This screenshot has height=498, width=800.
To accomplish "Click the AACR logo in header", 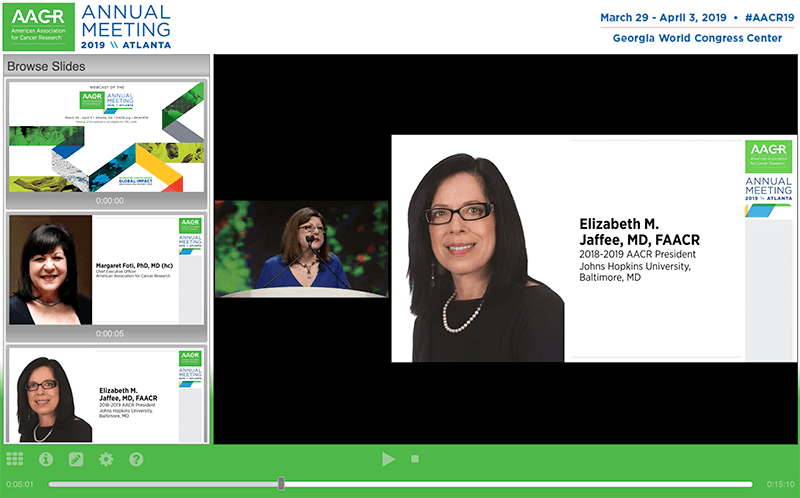I will (39, 27).
